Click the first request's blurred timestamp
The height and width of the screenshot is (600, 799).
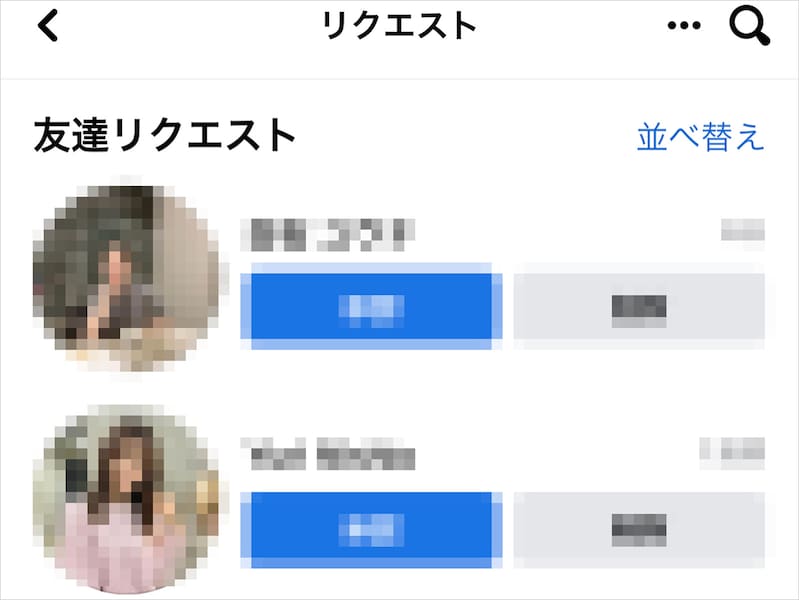[743, 229]
